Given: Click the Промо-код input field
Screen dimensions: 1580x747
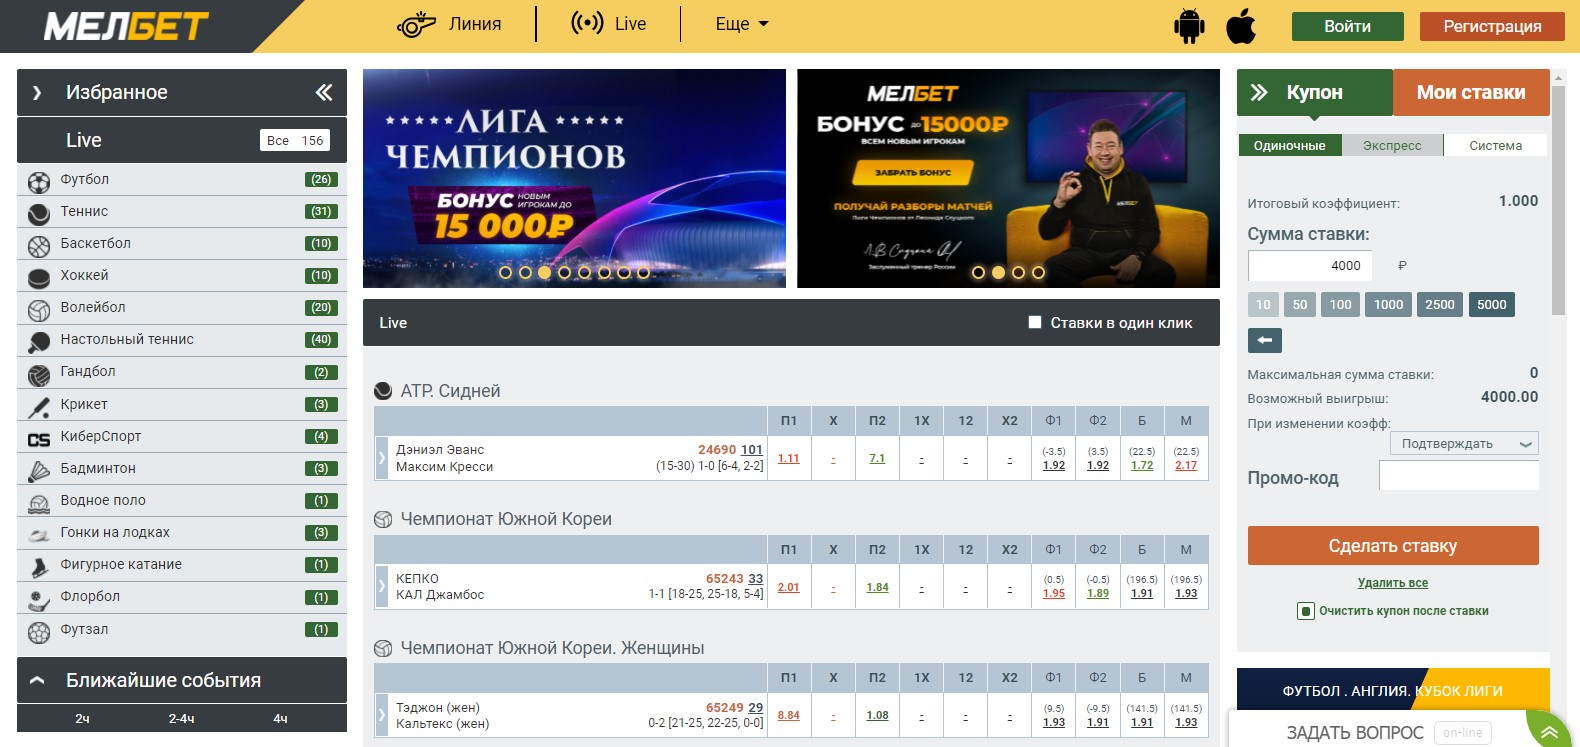Looking at the screenshot, I should (x=1459, y=476).
